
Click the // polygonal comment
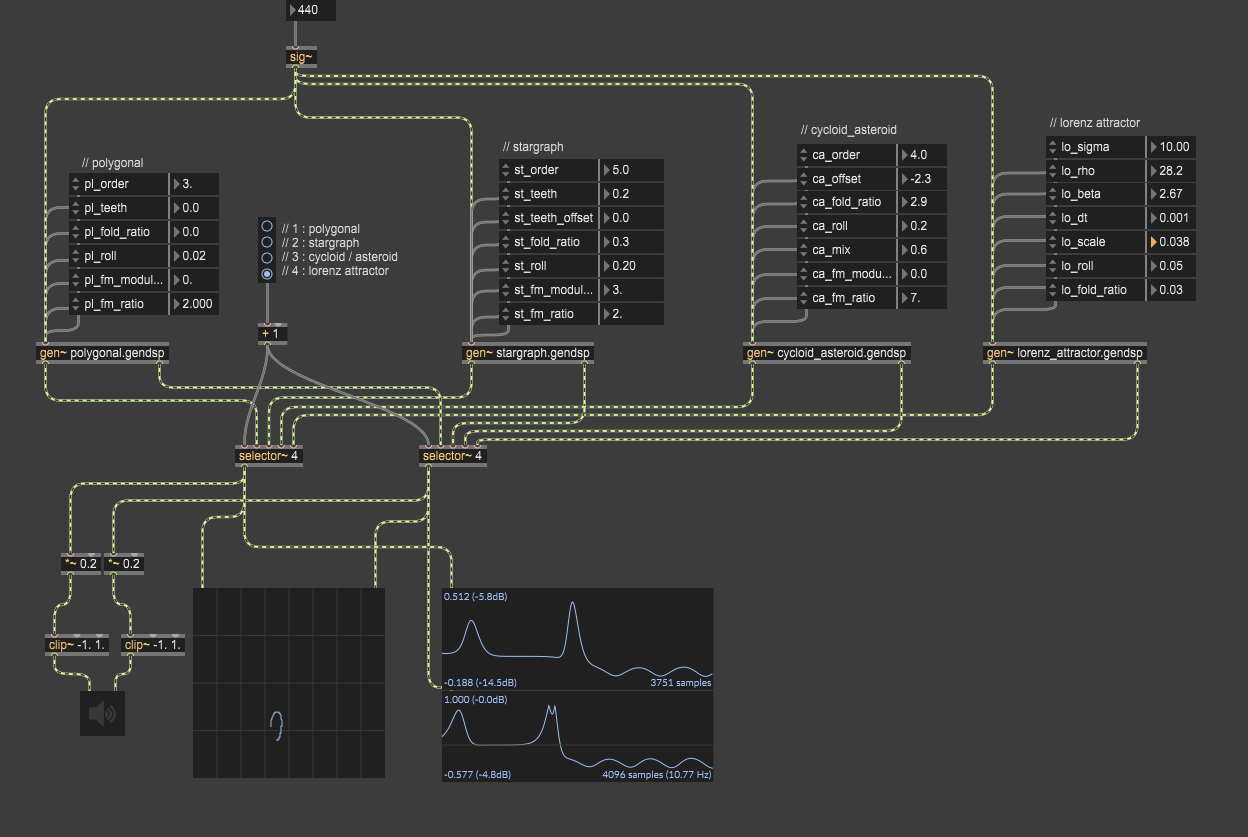coord(113,162)
